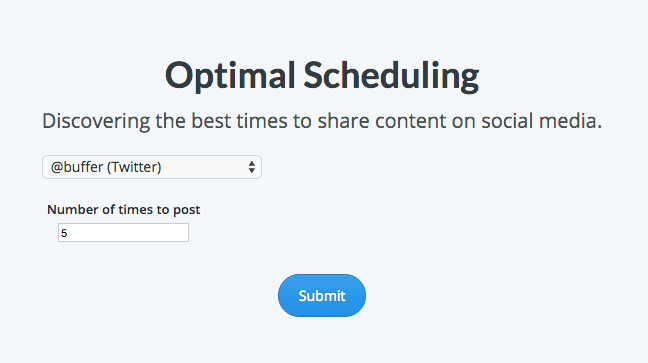Click the '@buffer (Twitter)' selected option text
Image resolution: width=648 pixels, height=363 pixels.
click(x=106, y=167)
